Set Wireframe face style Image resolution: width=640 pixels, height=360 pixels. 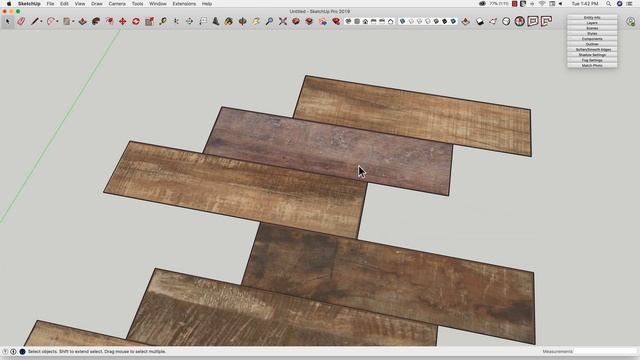(x=419, y=21)
